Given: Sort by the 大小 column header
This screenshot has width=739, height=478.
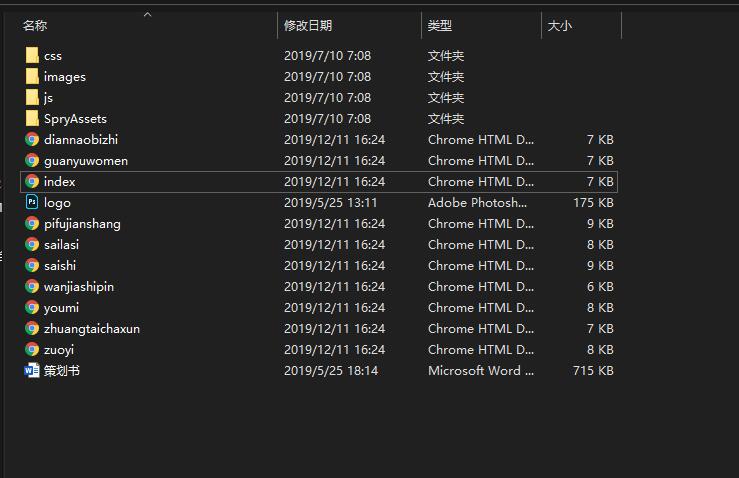Looking at the screenshot, I should (x=559, y=25).
